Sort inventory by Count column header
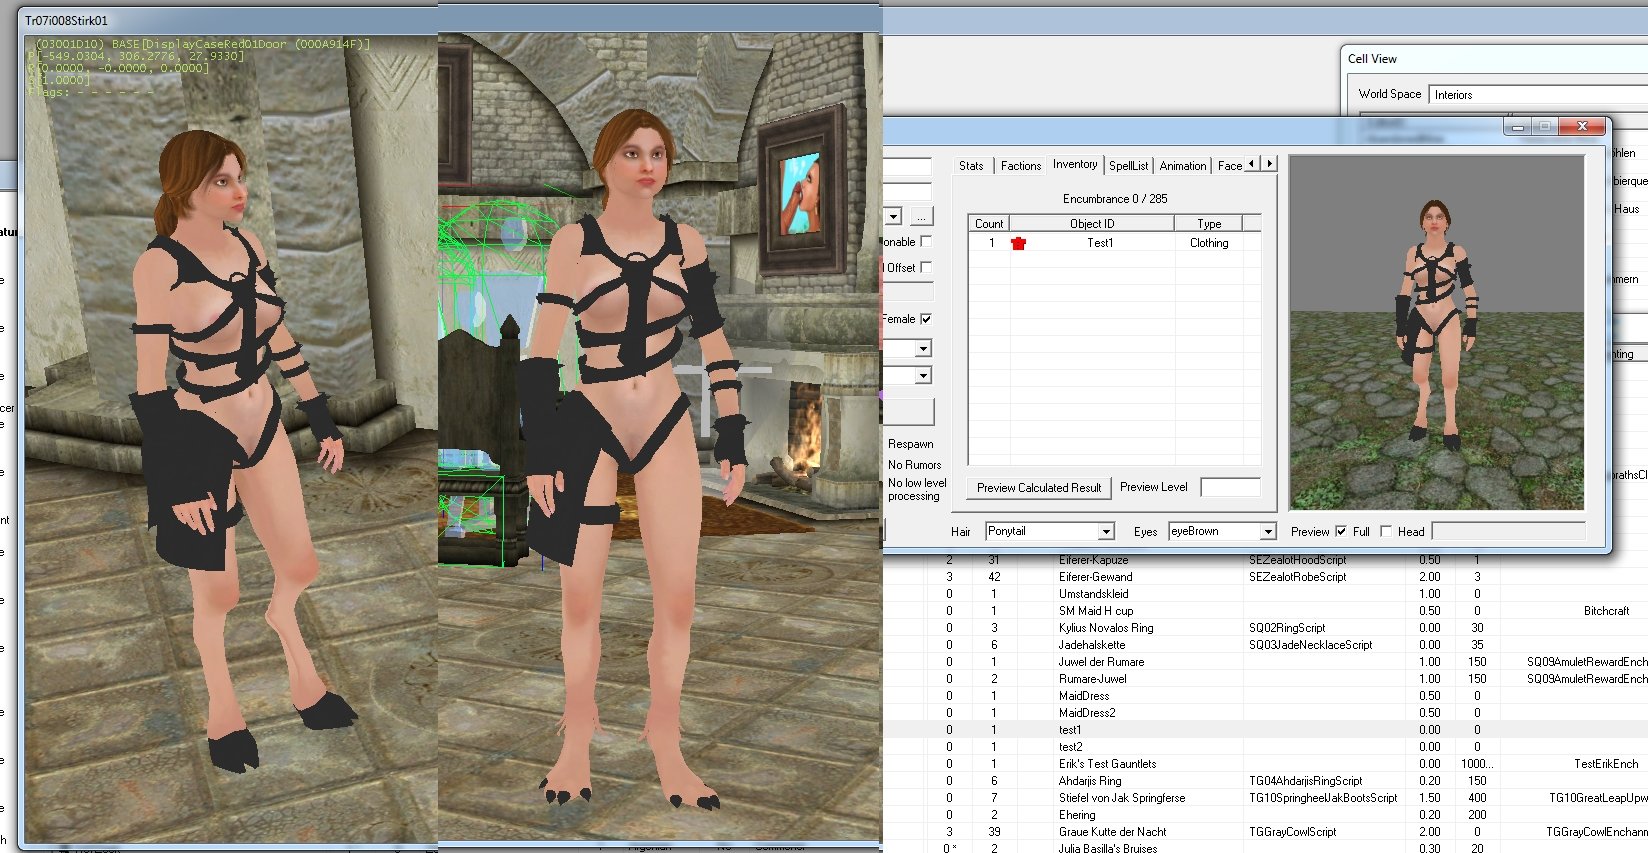This screenshot has width=1648, height=853. [x=989, y=224]
